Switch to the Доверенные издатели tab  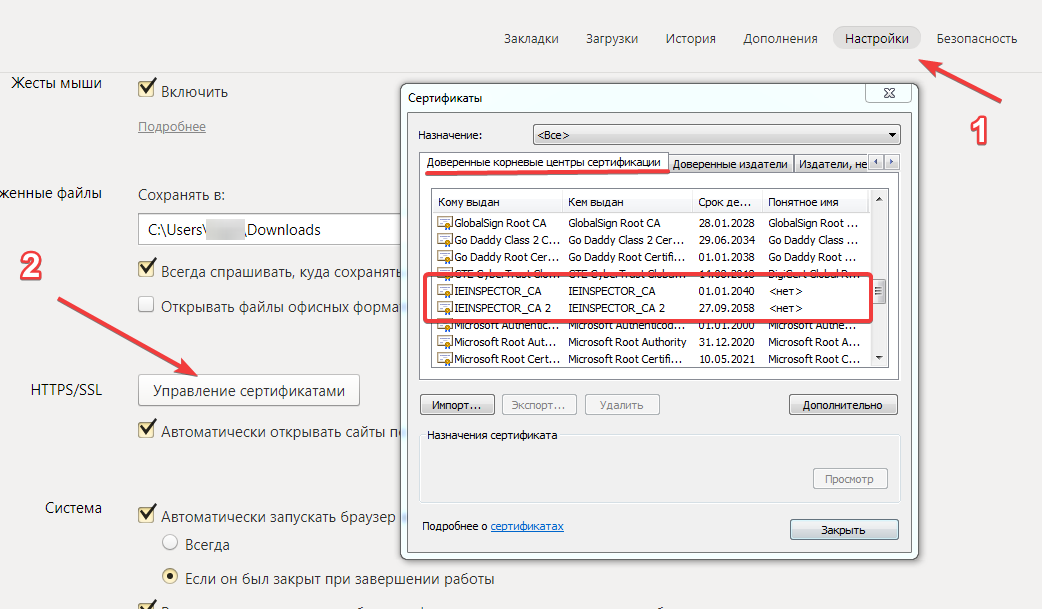pyautogui.click(x=730, y=164)
